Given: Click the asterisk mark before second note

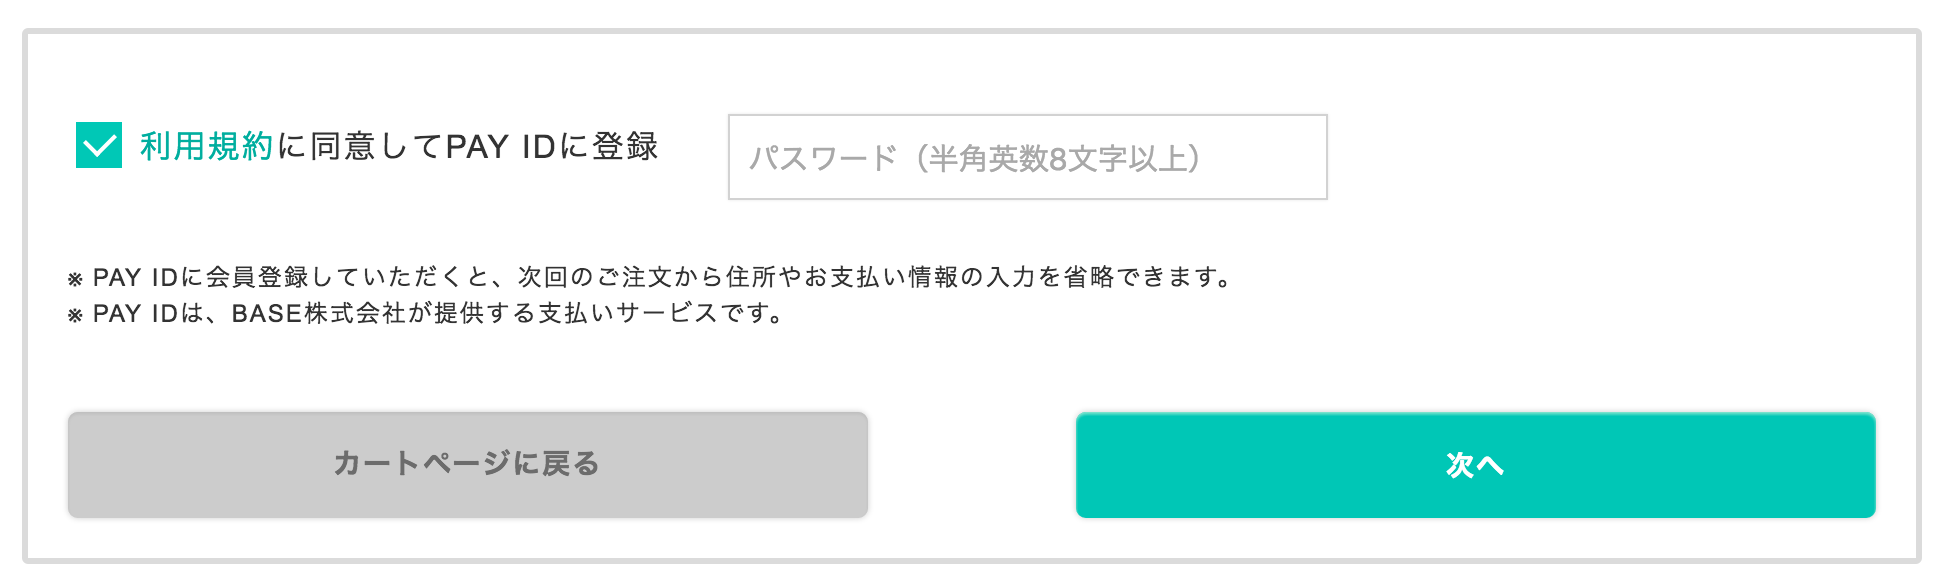Looking at the screenshot, I should [75, 316].
